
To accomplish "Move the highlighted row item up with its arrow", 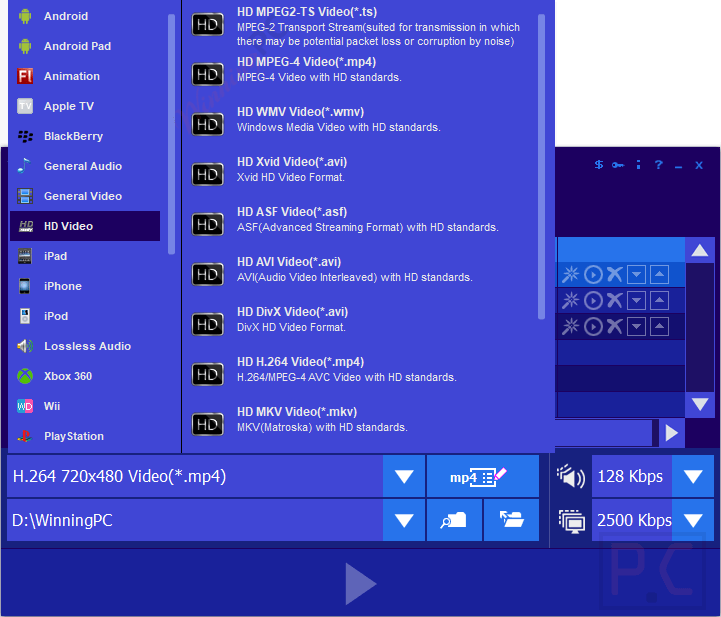I will (x=659, y=275).
